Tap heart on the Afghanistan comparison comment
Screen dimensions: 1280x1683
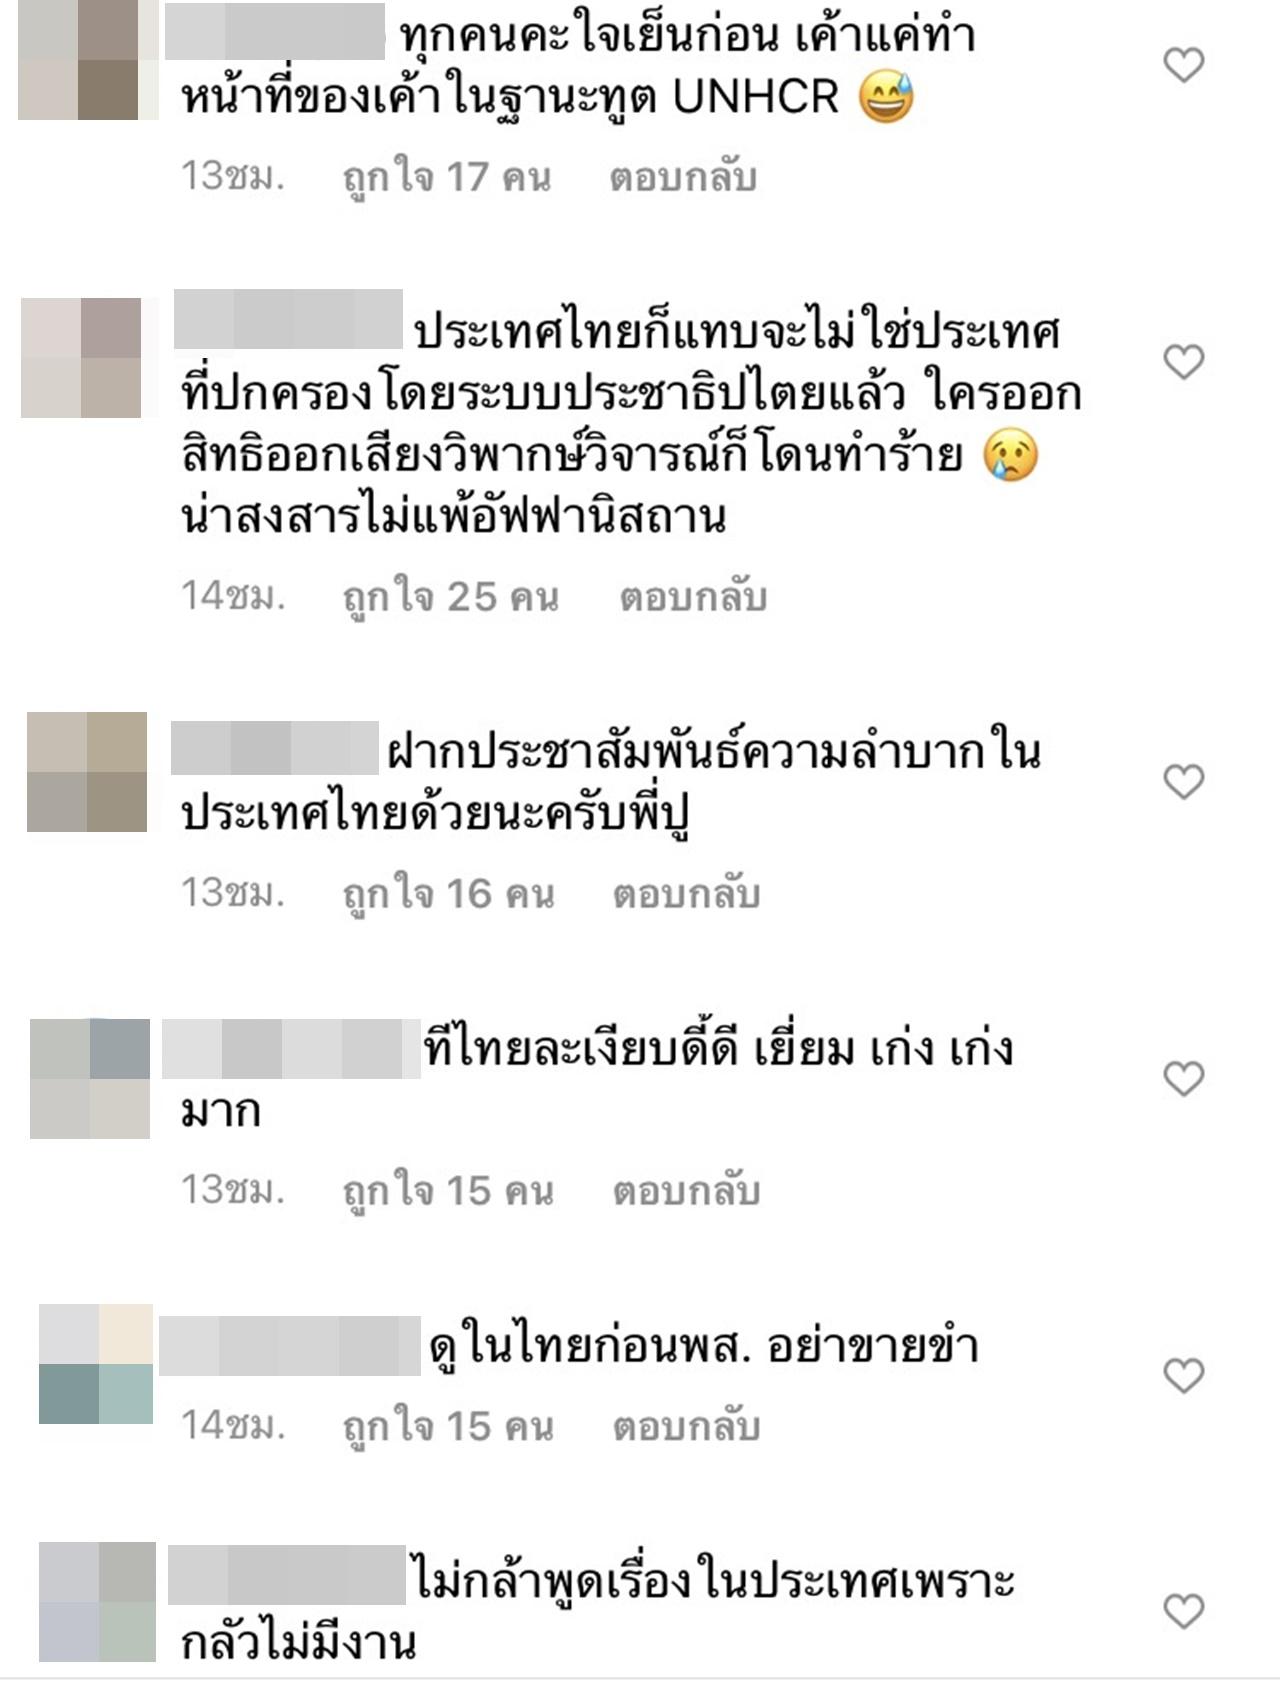pyautogui.click(x=1184, y=362)
